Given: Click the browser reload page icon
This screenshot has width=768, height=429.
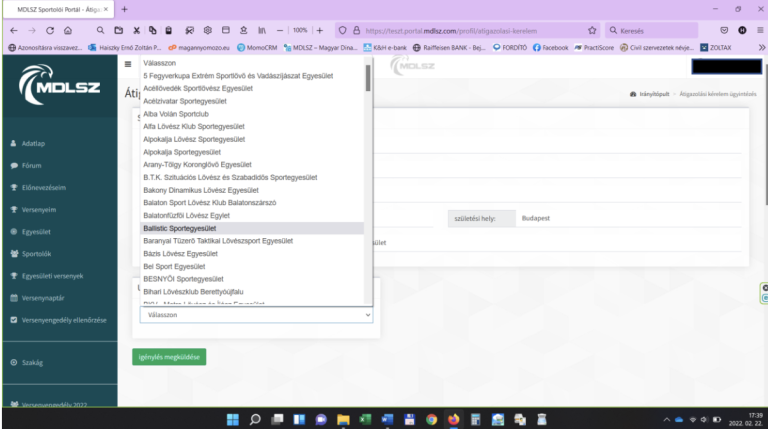Looking at the screenshot, I should (x=46, y=30).
